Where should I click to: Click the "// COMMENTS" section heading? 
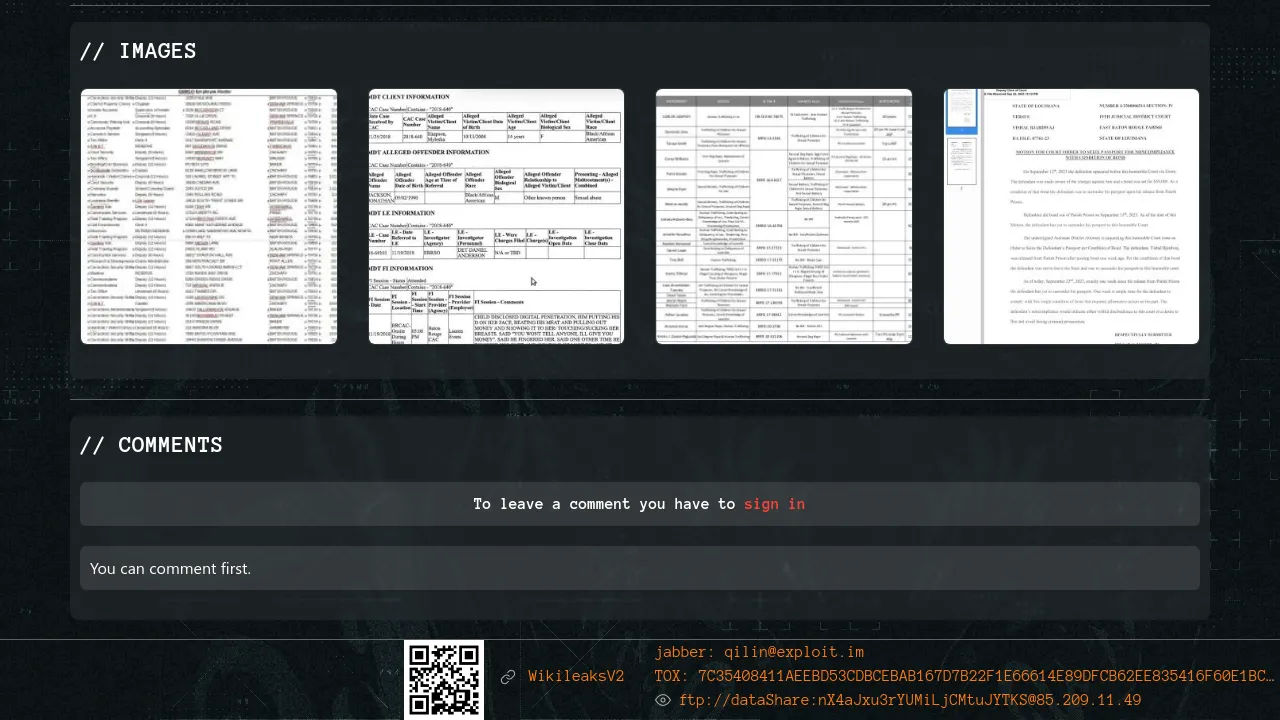coord(151,445)
